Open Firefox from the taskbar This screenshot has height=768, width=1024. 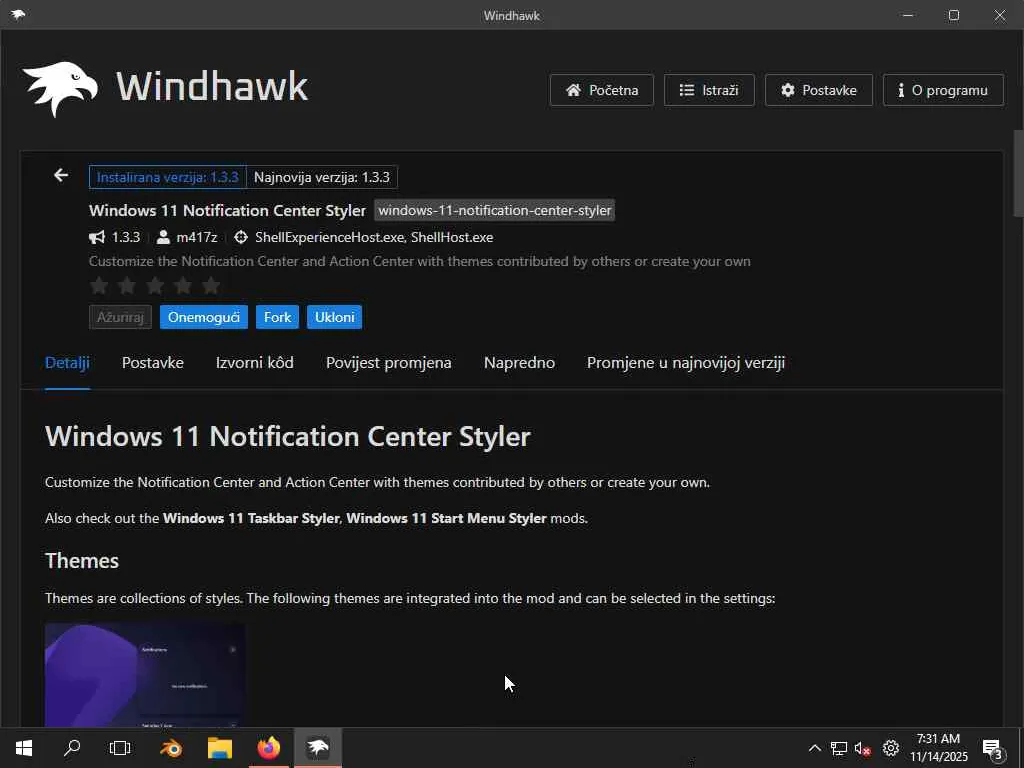(x=268, y=748)
